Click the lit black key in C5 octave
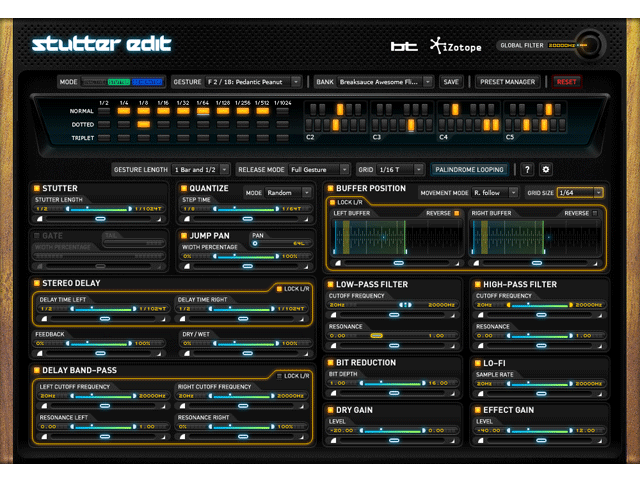 tap(549, 109)
